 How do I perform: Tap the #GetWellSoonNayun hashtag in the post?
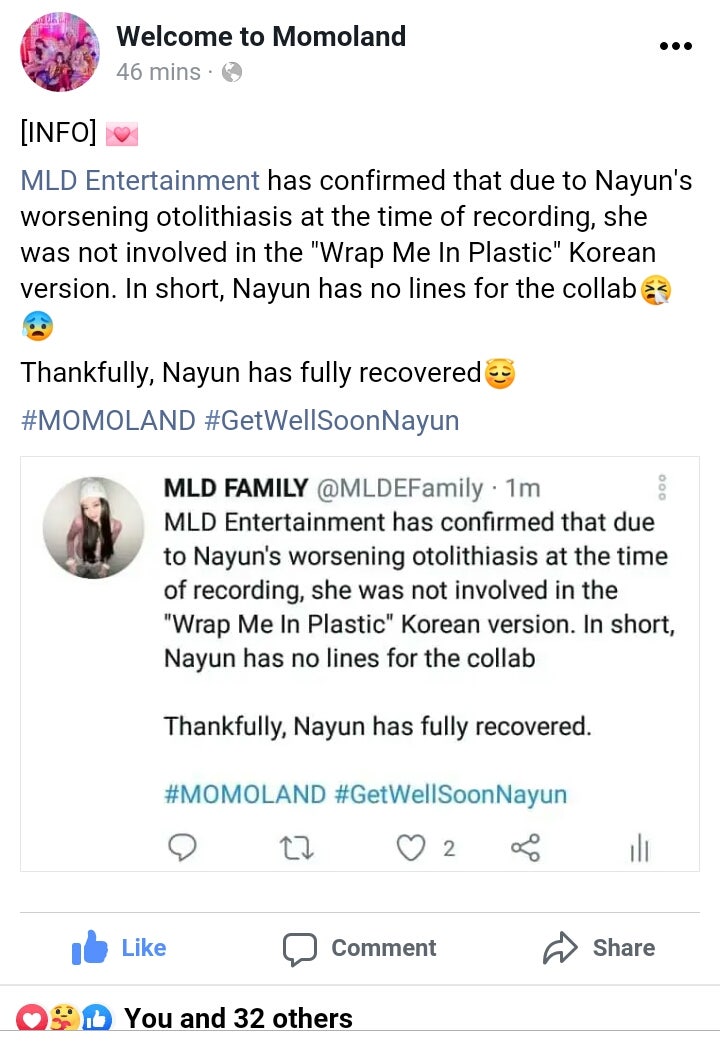coord(332,420)
